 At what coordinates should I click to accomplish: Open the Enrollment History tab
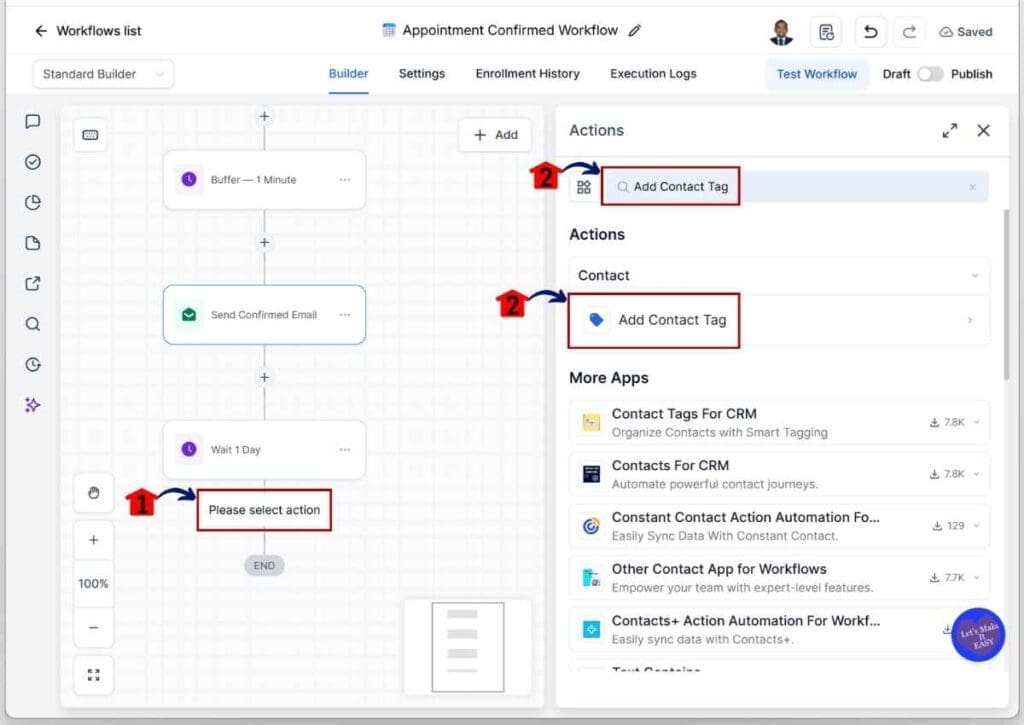[527, 74]
